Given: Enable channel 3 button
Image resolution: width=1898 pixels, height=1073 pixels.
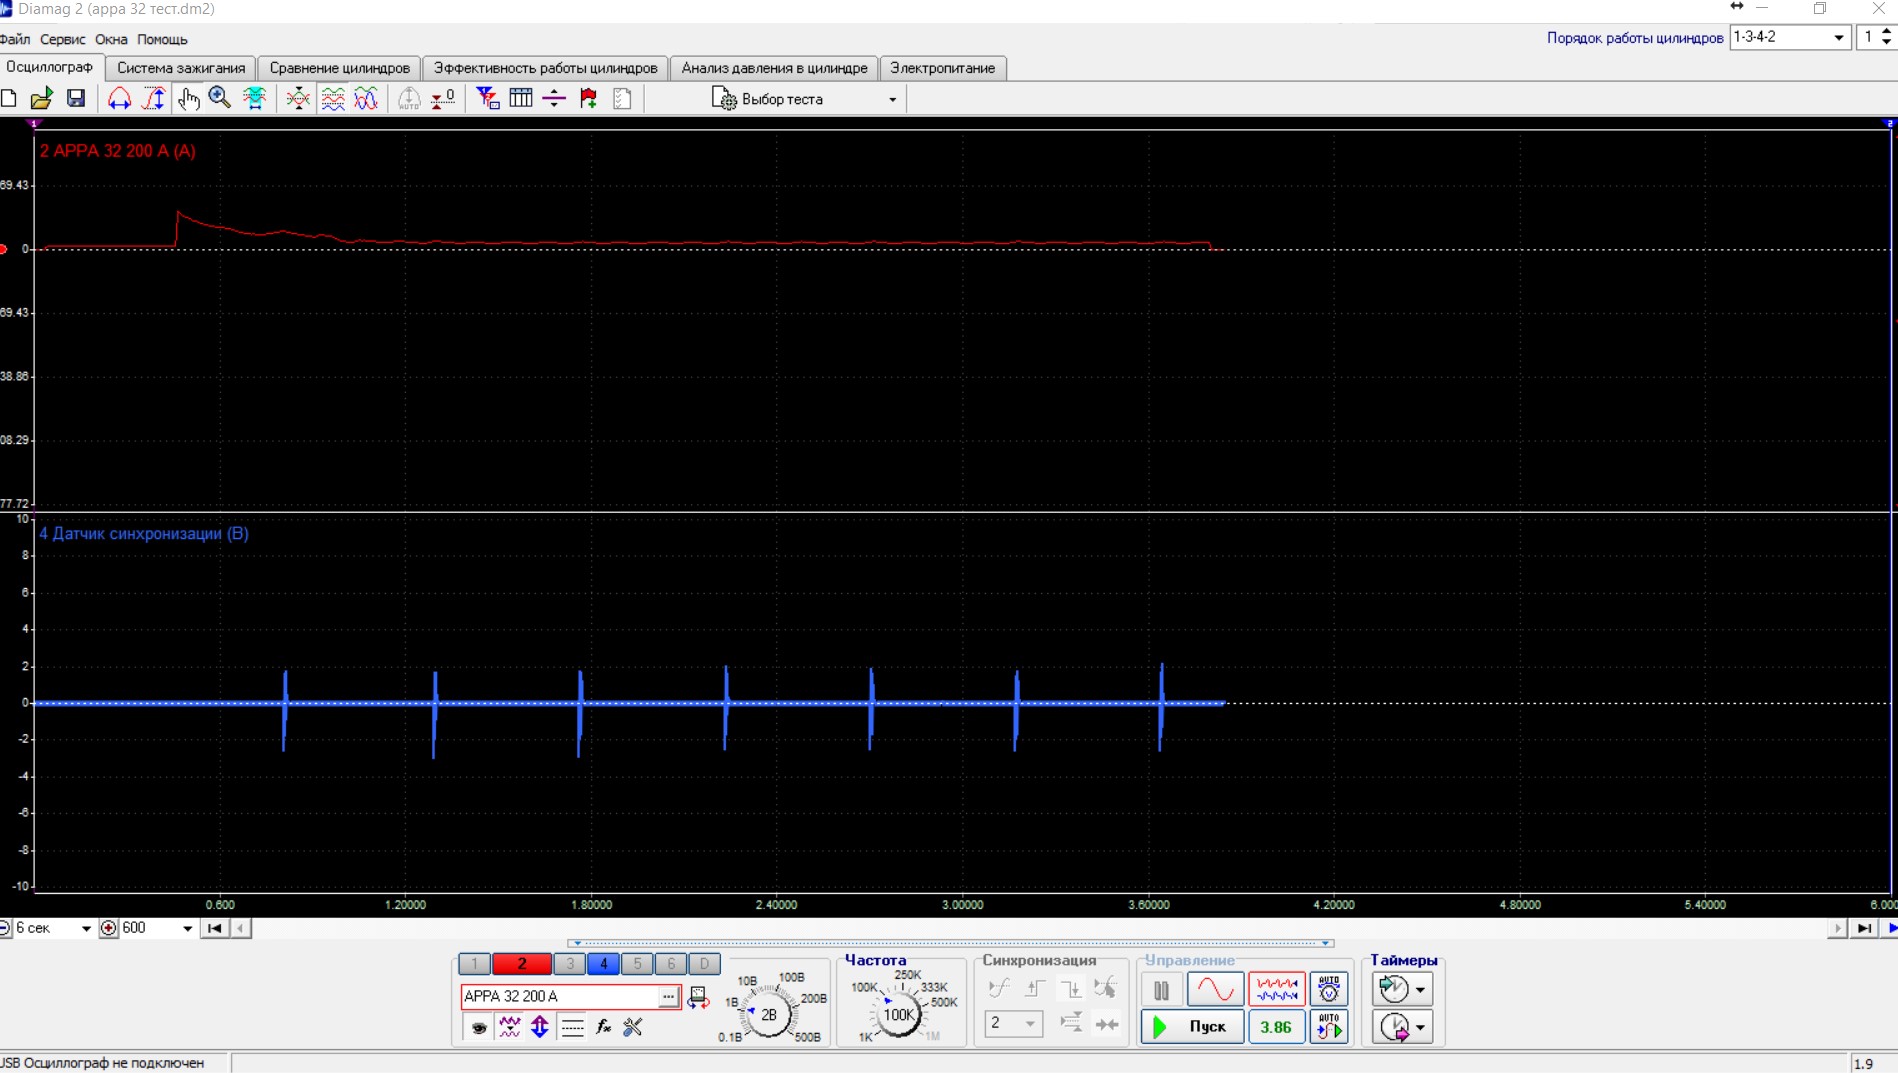Looking at the screenshot, I should 570,964.
